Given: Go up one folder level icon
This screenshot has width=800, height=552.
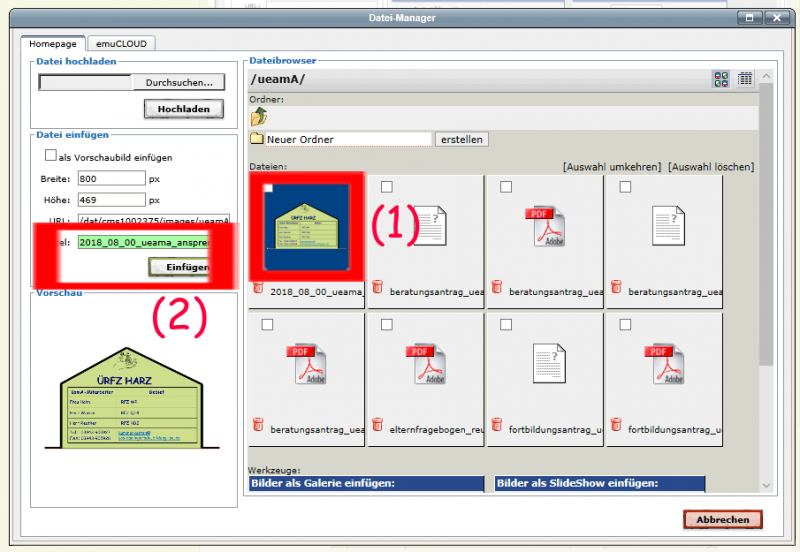Looking at the screenshot, I should tap(259, 117).
